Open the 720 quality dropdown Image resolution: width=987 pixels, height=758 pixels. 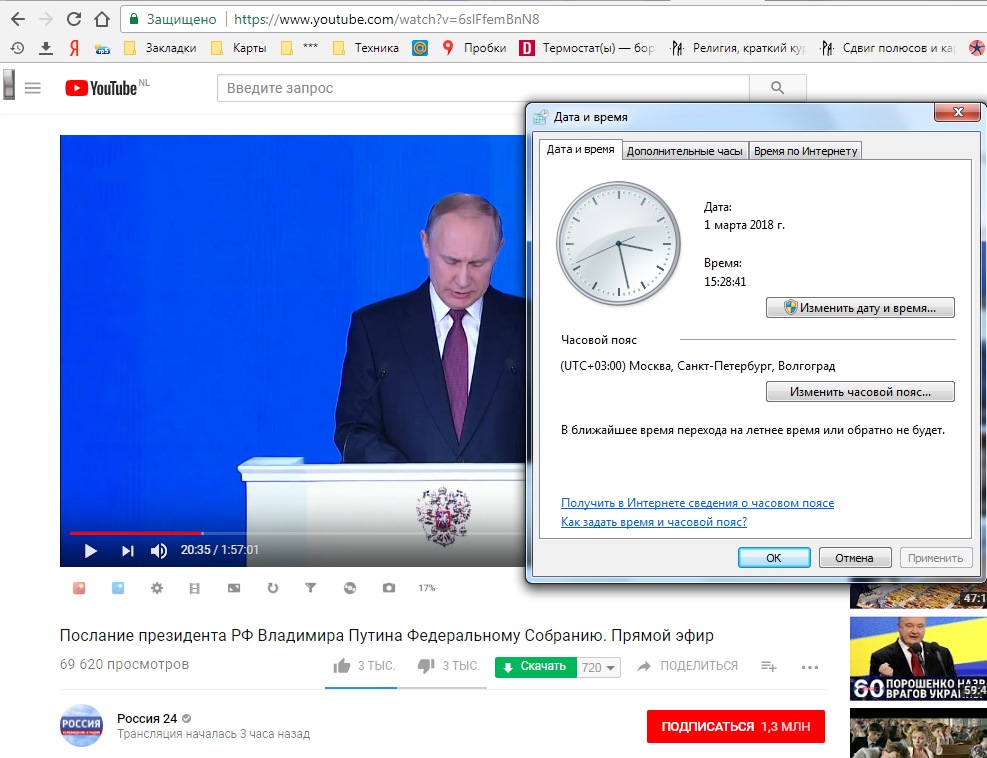(x=599, y=667)
